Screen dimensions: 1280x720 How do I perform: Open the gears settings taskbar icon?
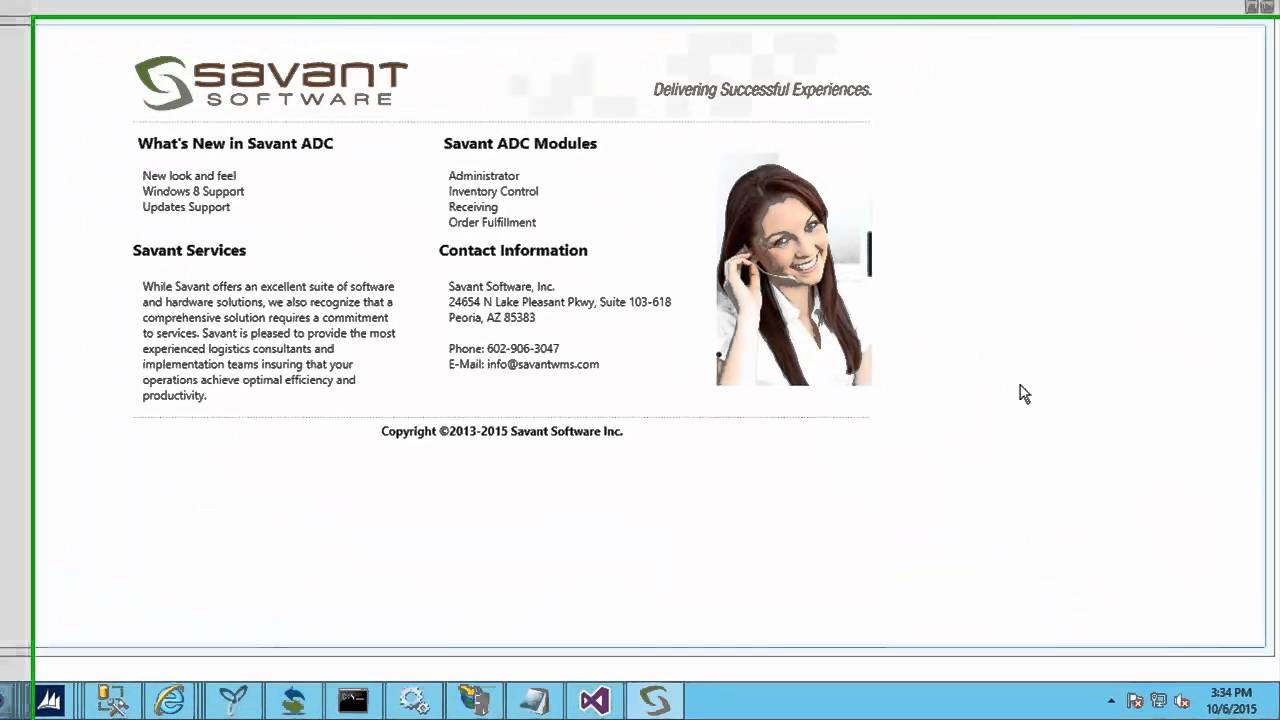coord(413,701)
